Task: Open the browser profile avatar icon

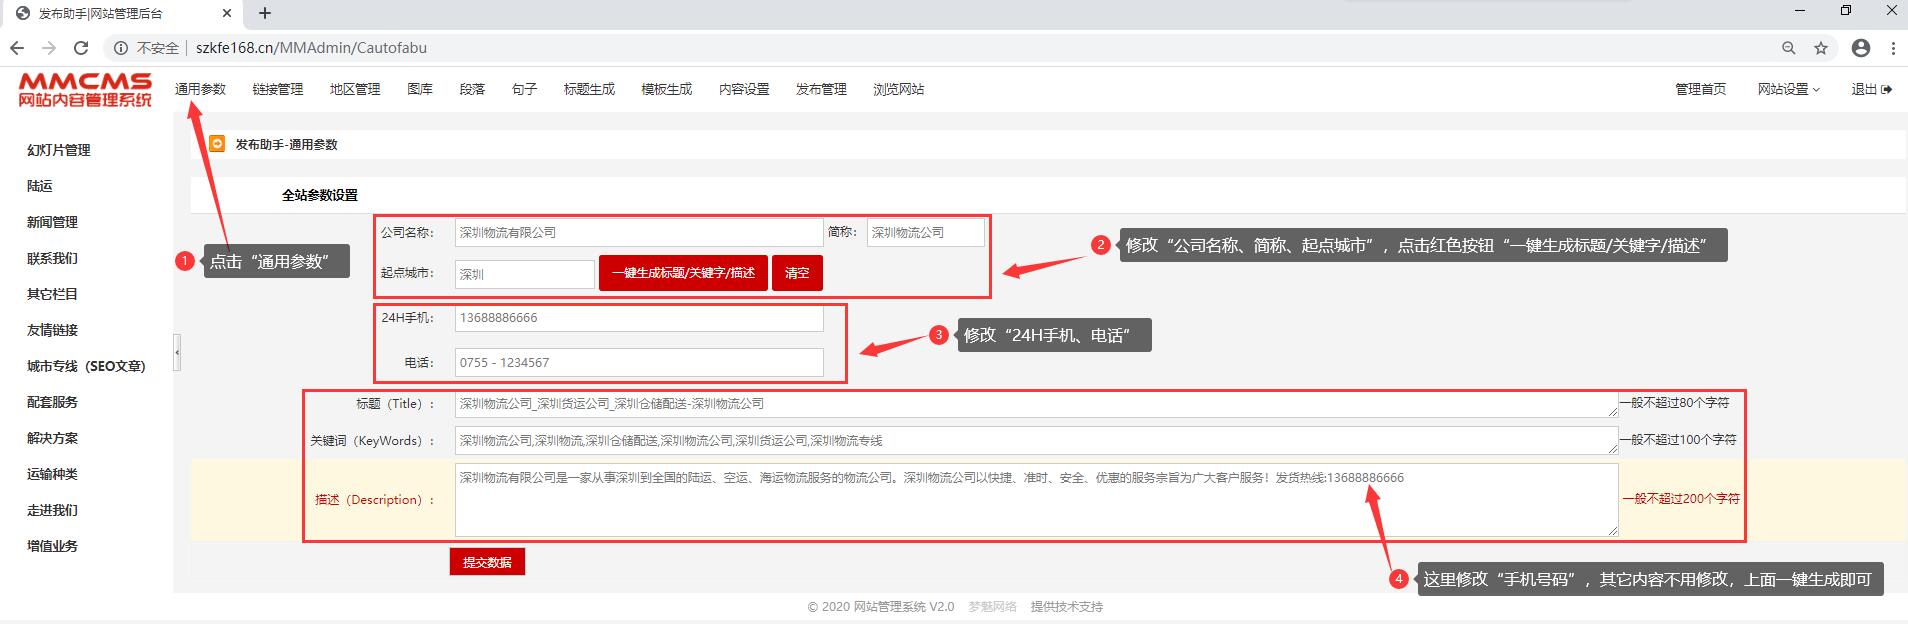Action: pos(1860,48)
